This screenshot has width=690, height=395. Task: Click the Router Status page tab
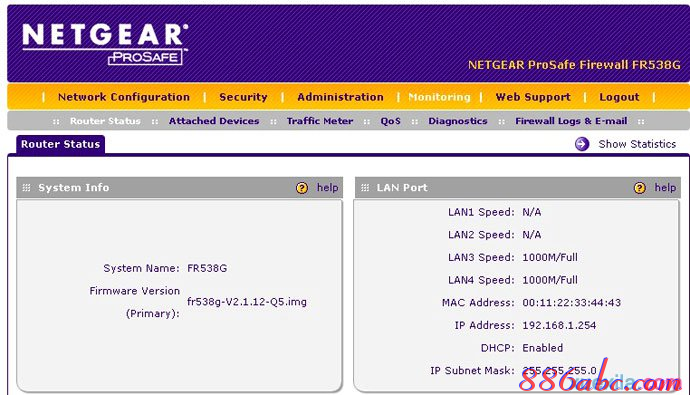tap(61, 144)
